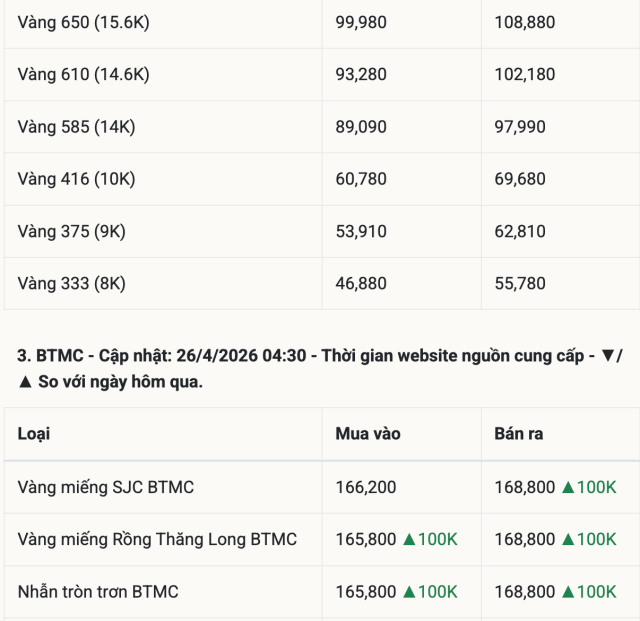The width and height of the screenshot is (640, 621).
Task: Click the Vàng 333 (8K) sell price 55,780
Action: [520, 283]
